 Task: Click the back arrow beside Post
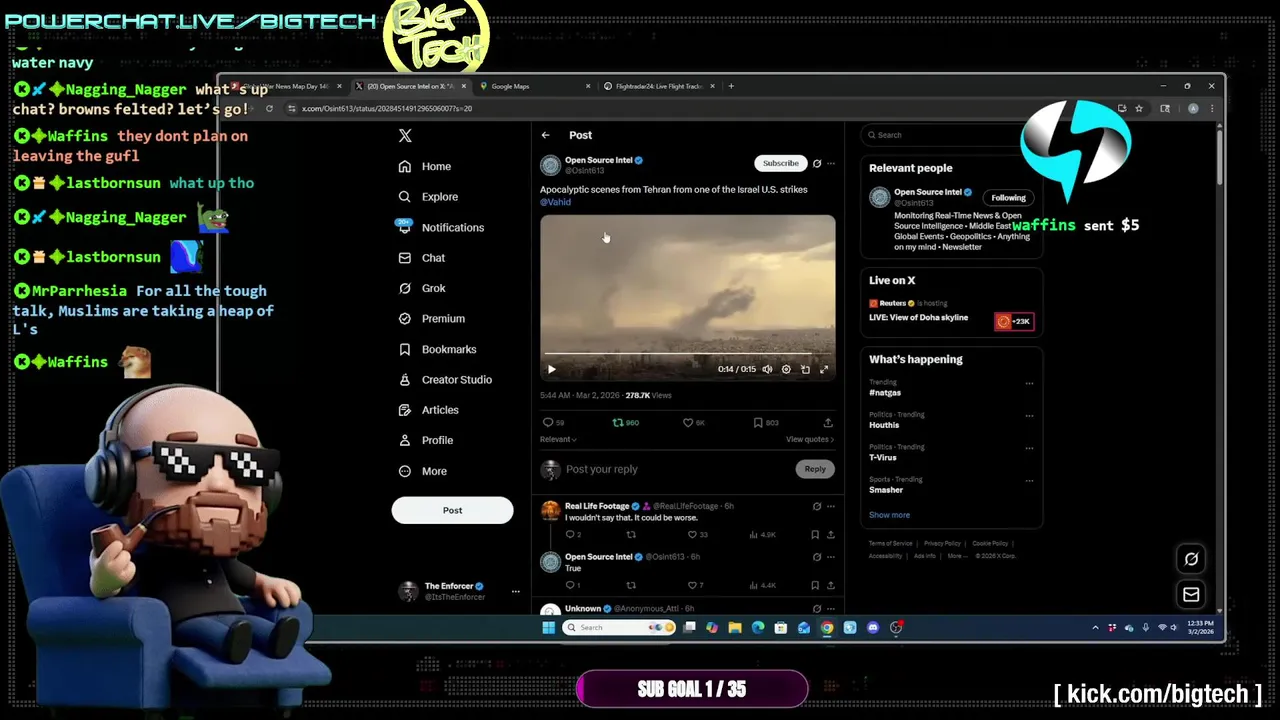point(546,135)
